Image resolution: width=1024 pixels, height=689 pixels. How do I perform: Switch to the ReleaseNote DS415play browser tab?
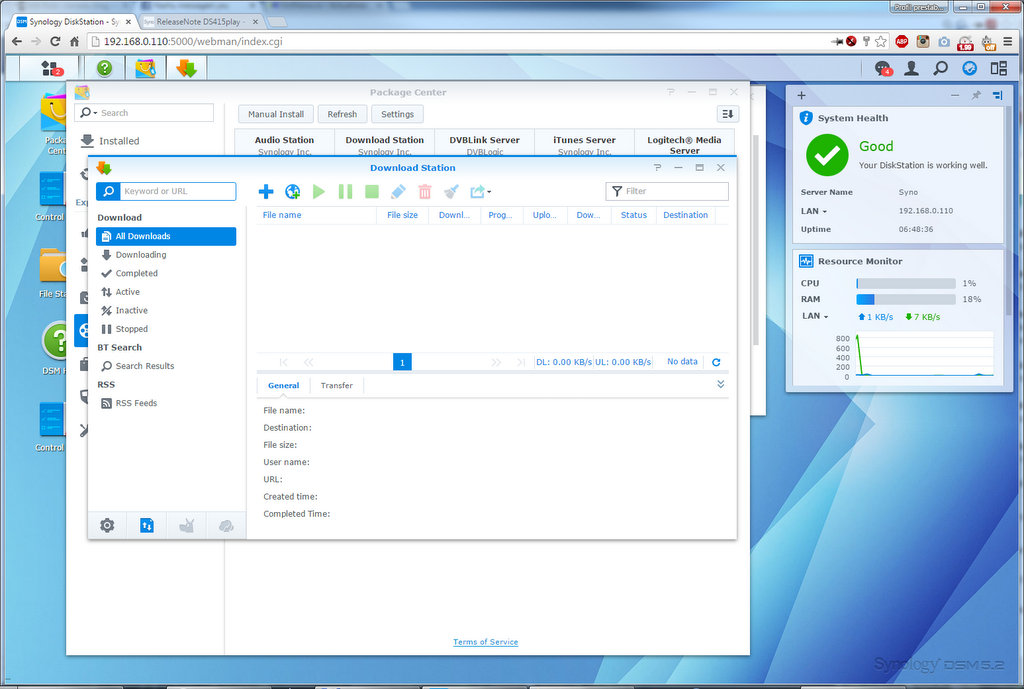tap(199, 22)
